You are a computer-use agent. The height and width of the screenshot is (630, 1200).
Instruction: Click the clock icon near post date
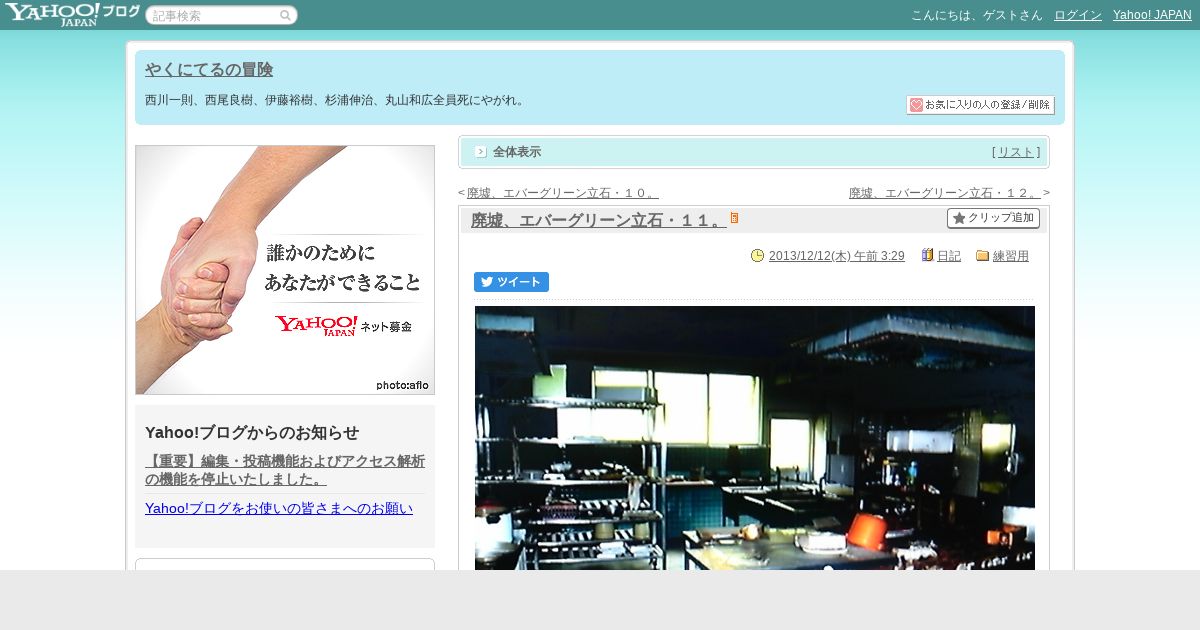pyautogui.click(x=757, y=256)
